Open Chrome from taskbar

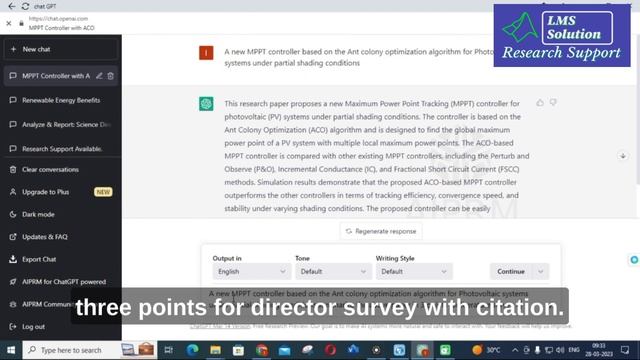[262, 350]
